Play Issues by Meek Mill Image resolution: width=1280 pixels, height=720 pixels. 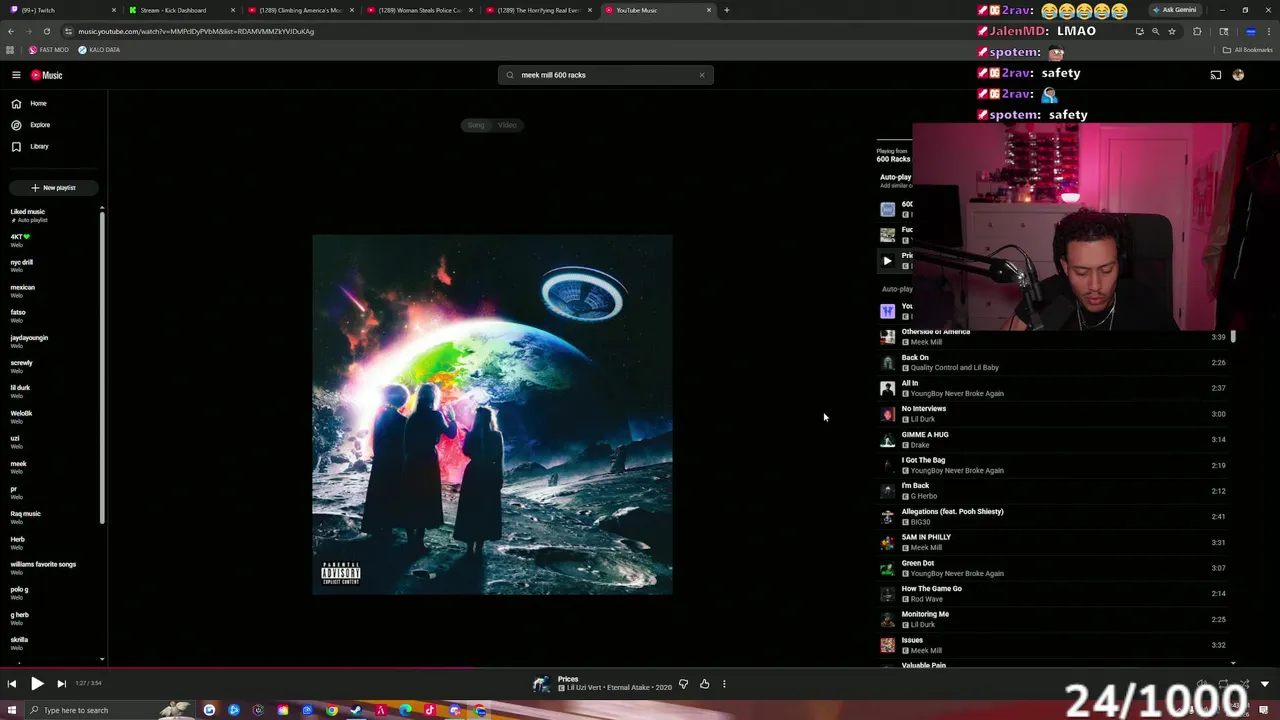pos(1054,645)
